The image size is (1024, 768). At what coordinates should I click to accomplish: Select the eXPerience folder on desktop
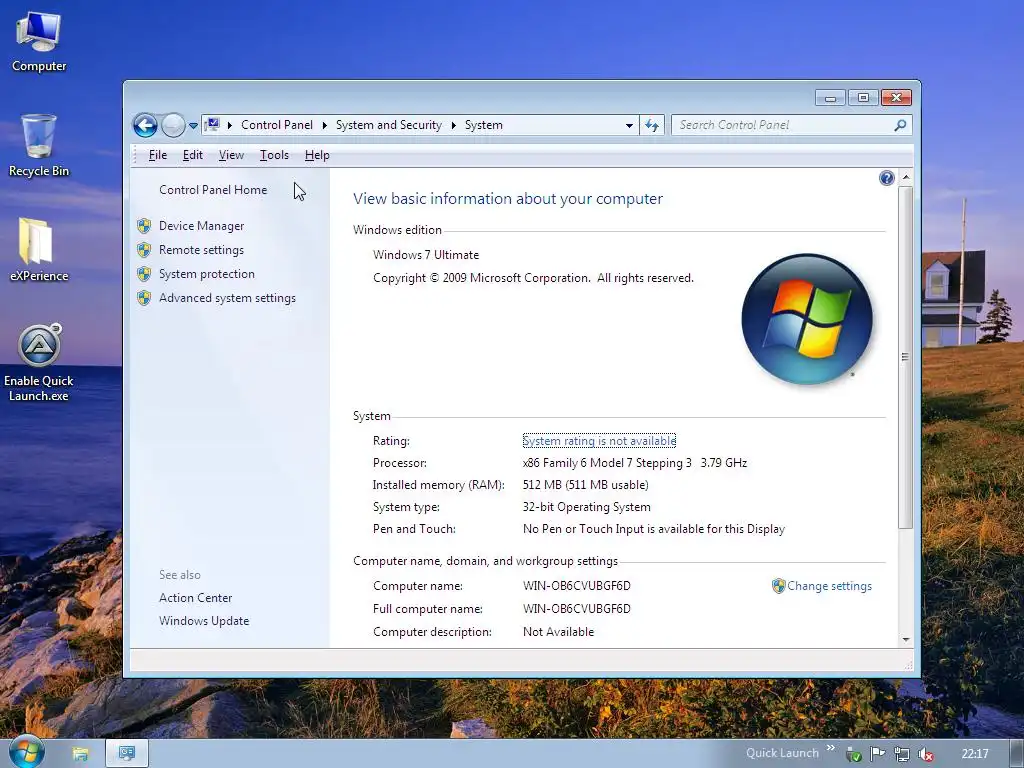[x=39, y=249]
